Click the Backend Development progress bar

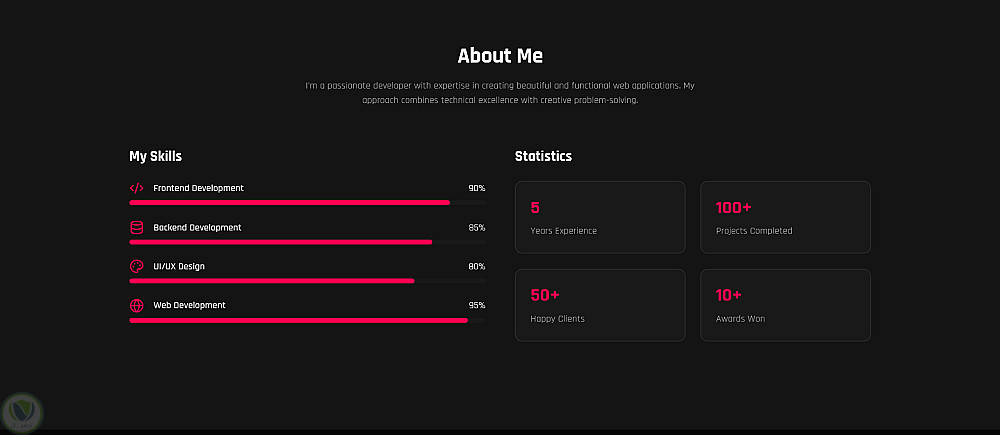307,241
